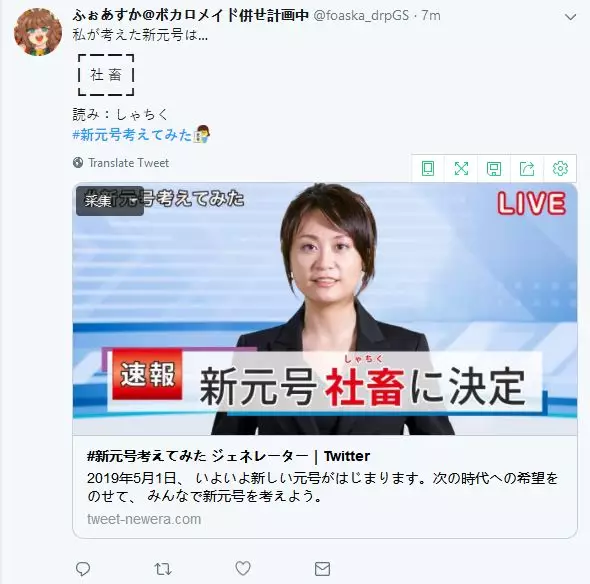This screenshot has width=590, height=584.
Task: Click the phone-shaped icon in image toolbar
Action: click(x=428, y=168)
